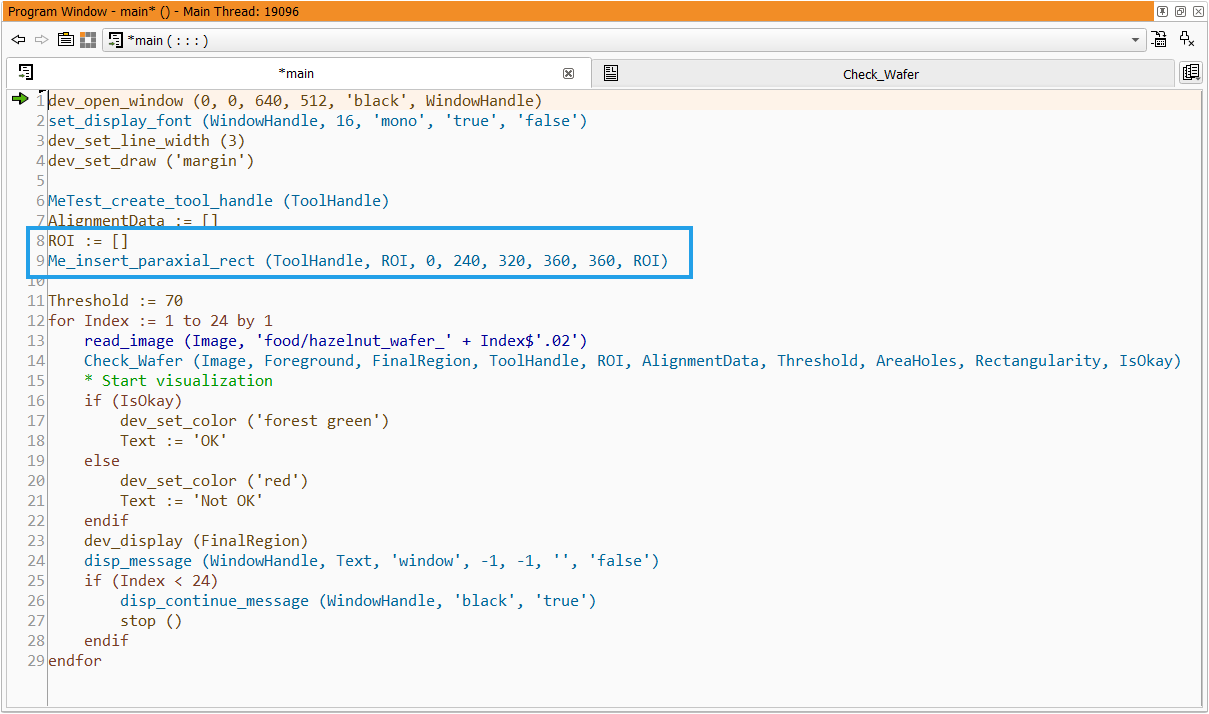1209x714 pixels.
Task: Close the *main tab
Action: pos(568,74)
